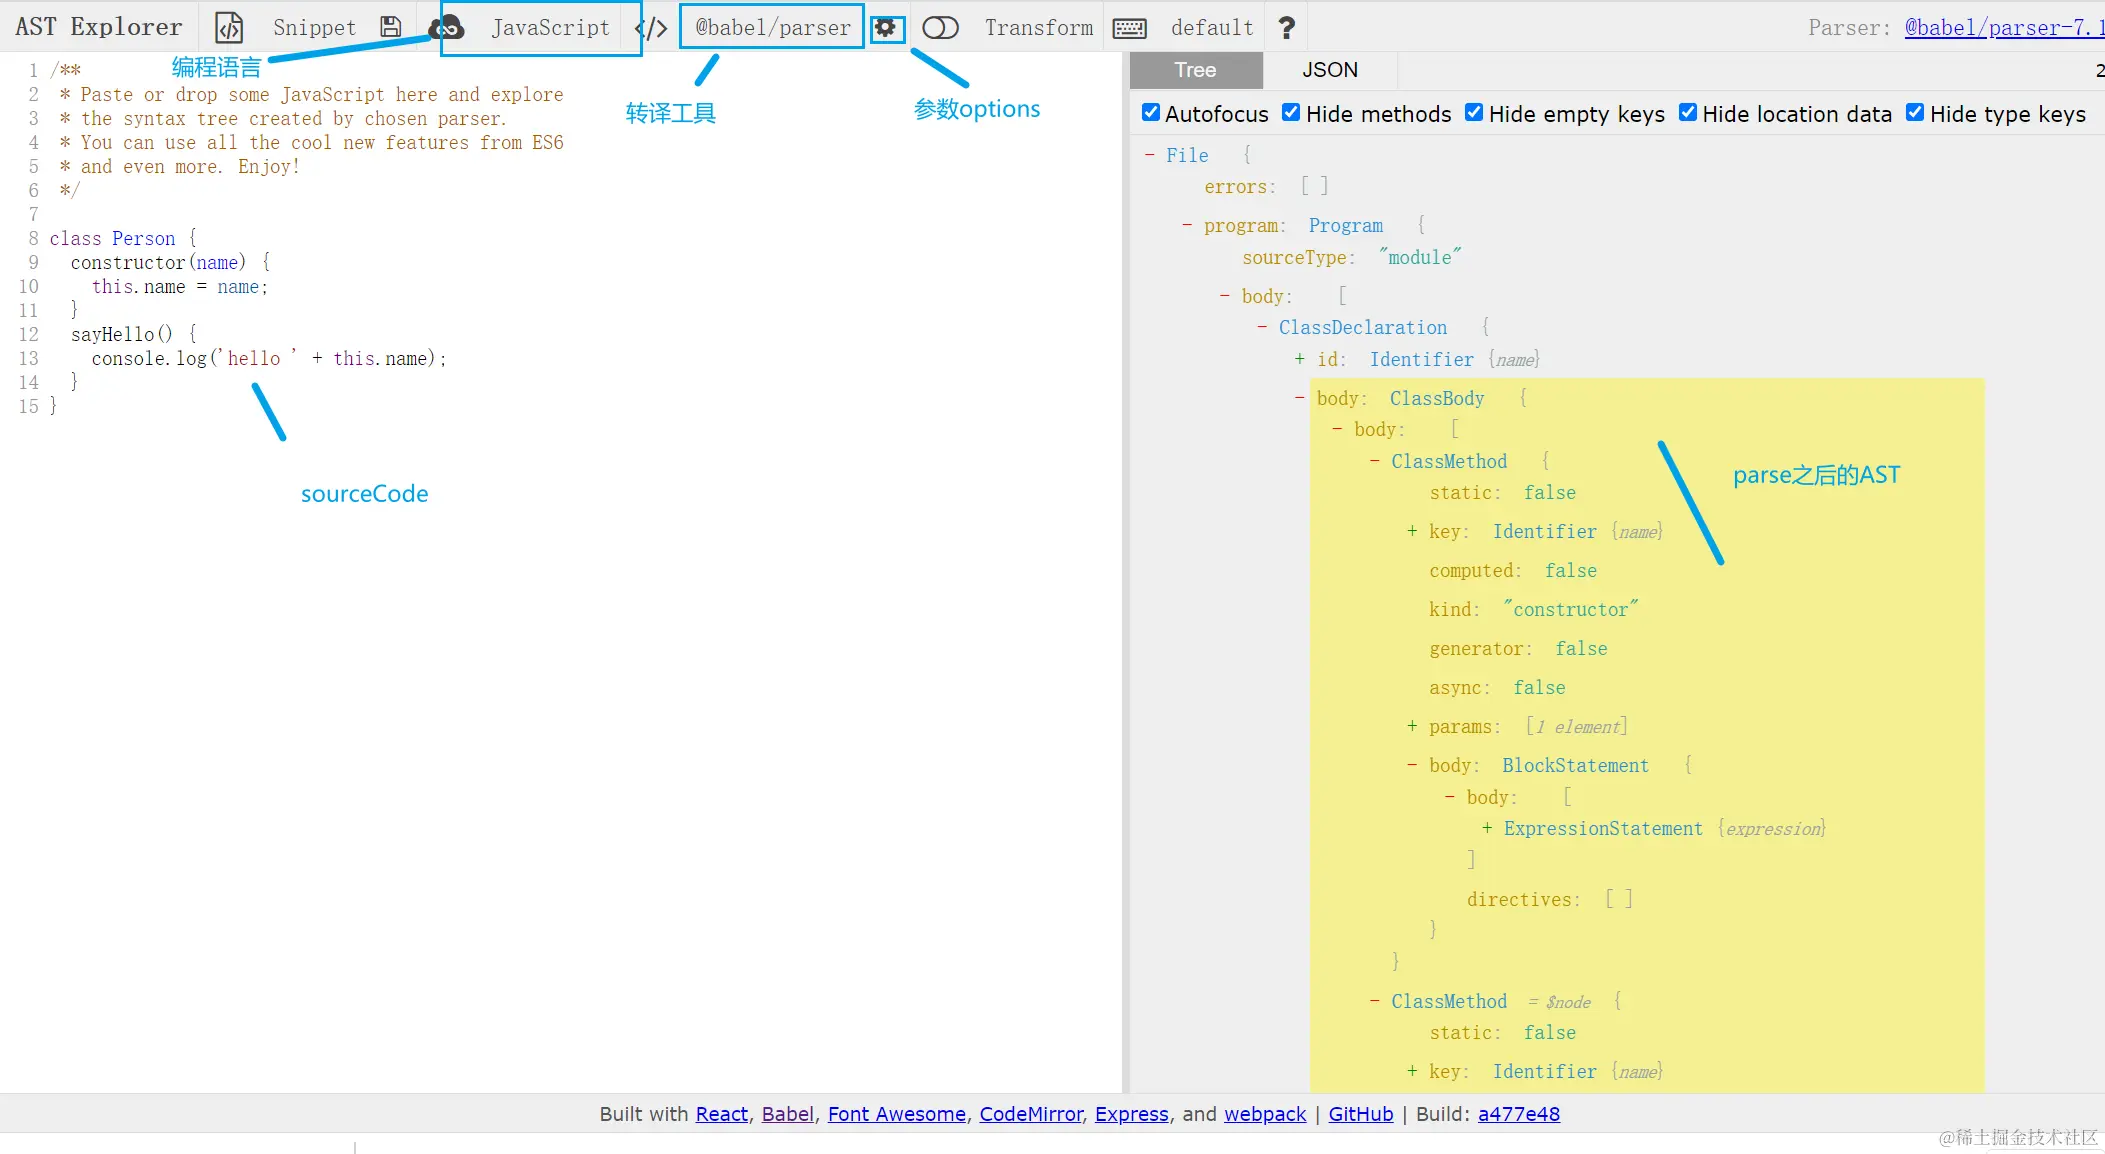Select the Tree tab

(1195, 70)
